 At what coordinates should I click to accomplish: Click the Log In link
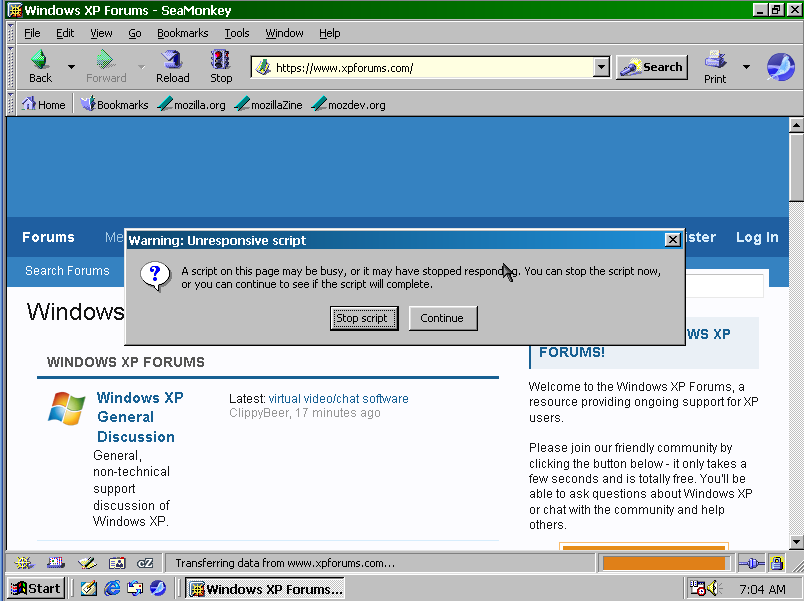(x=757, y=237)
